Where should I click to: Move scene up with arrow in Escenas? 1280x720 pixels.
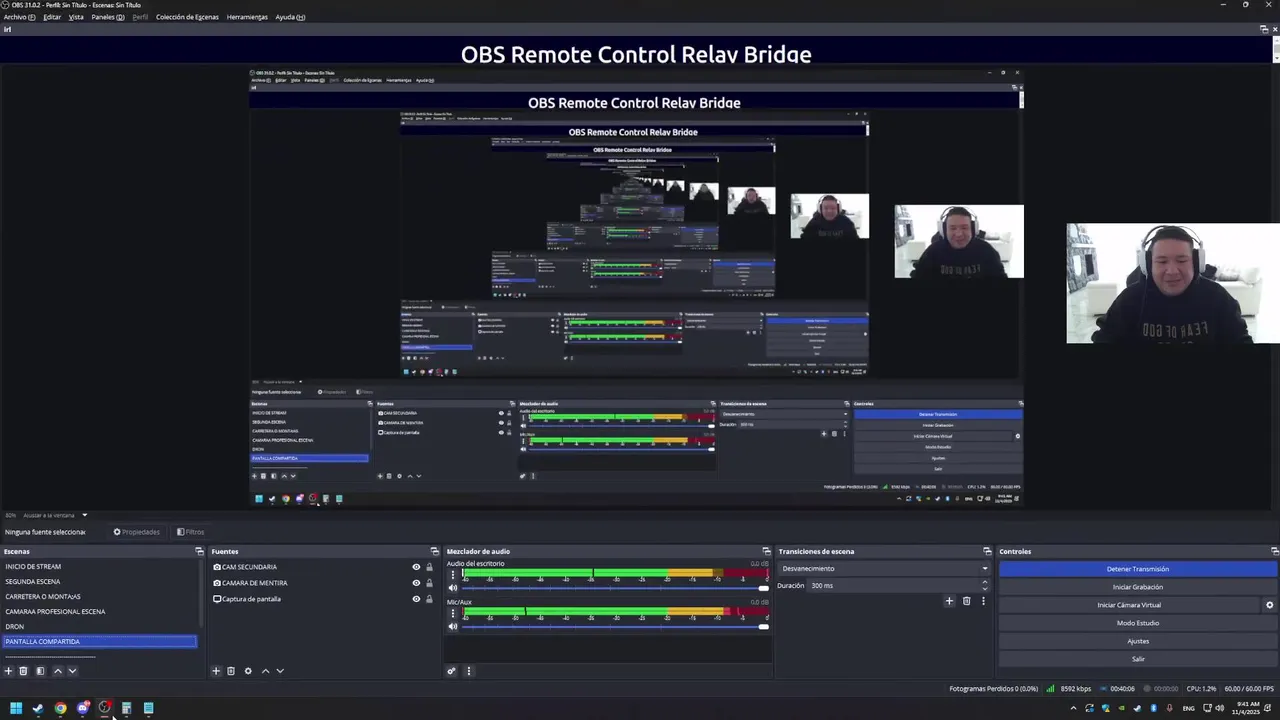pos(57,671)
